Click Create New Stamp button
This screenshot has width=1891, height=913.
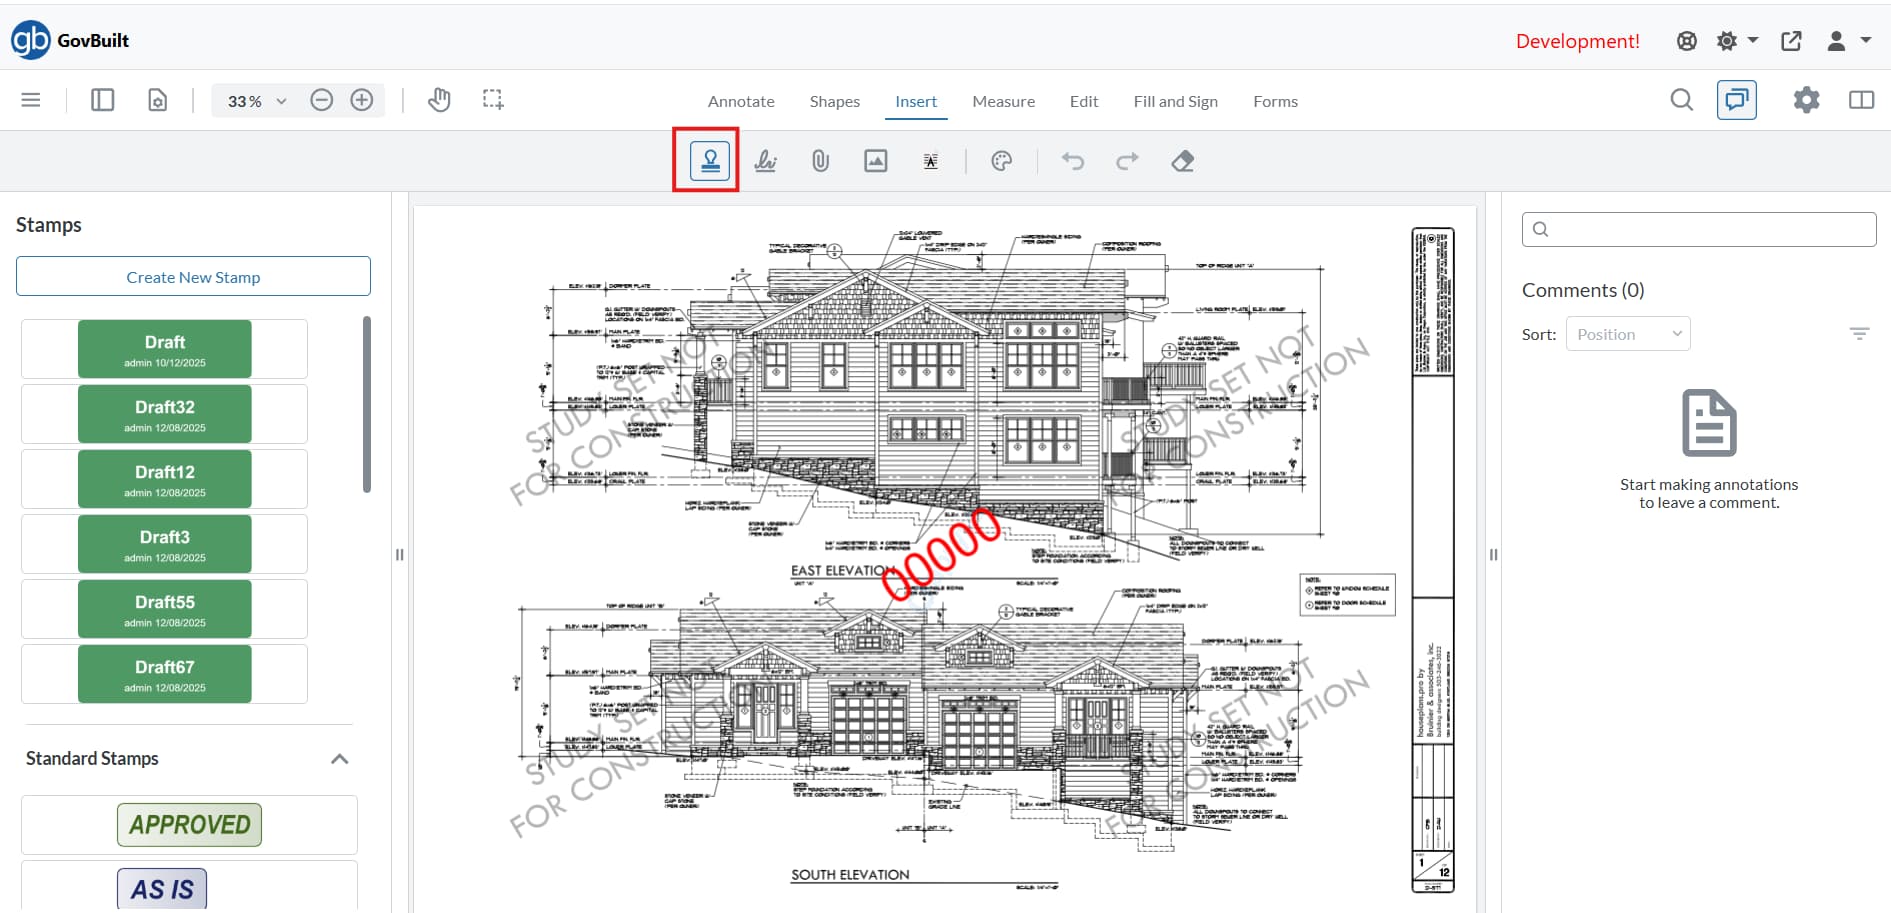[x=193, y=277]
